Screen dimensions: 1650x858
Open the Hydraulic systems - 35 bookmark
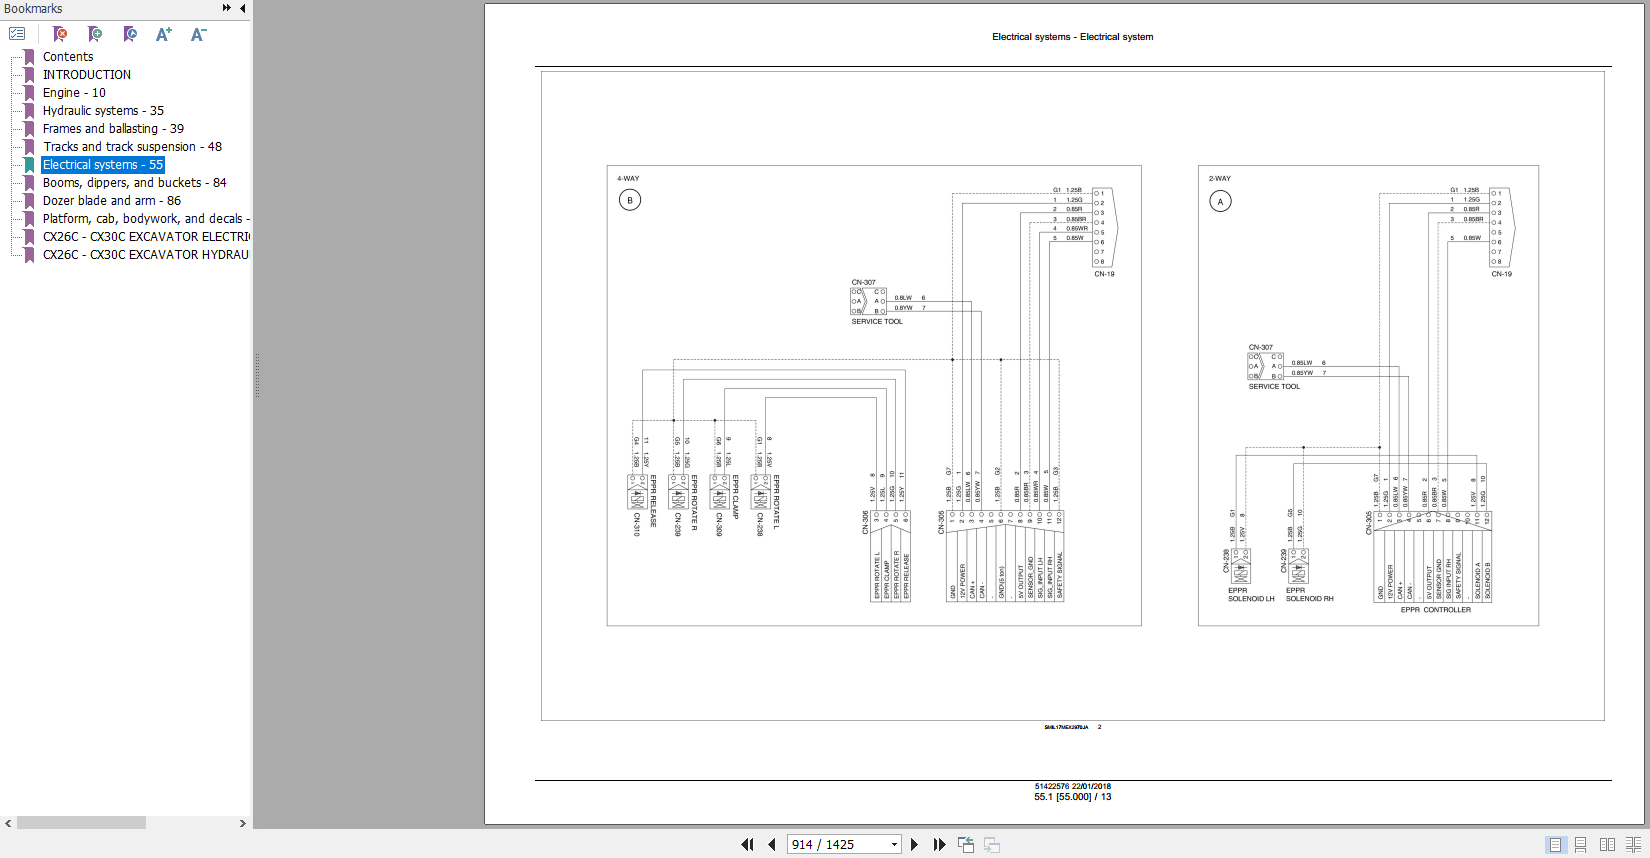103,111
